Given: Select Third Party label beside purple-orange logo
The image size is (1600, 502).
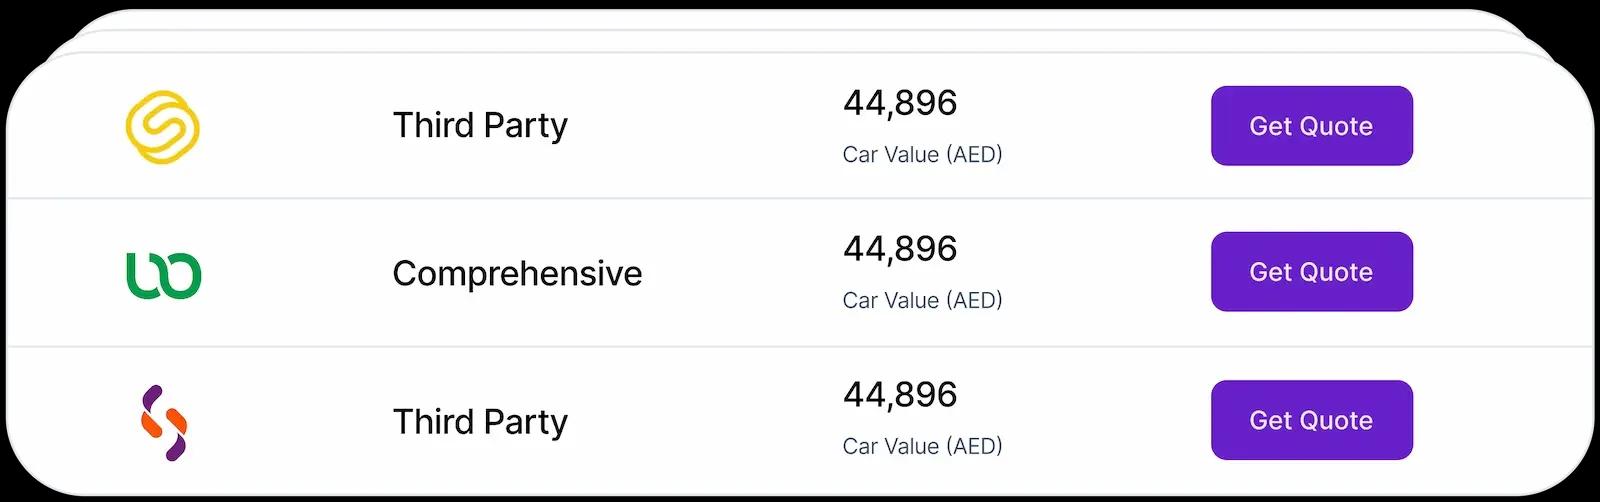Looking at the screenshot, I should coord(480,422).
